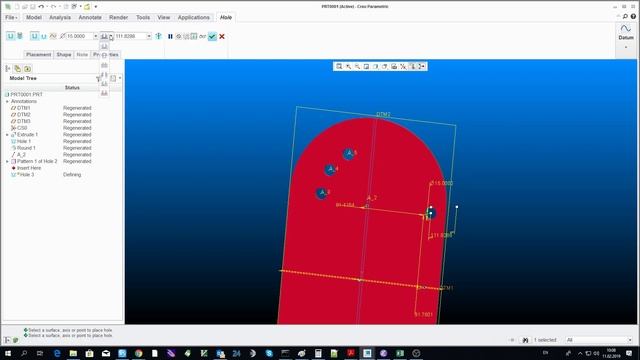Open the Shape panel tab
640x360 pixels.
point(64,54)
